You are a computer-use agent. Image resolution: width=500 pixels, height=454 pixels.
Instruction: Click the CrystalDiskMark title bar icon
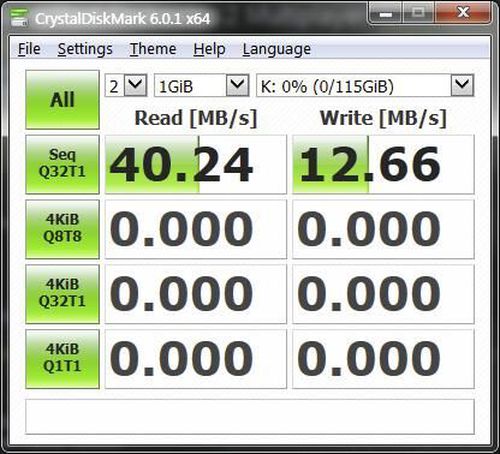[19, 18]
